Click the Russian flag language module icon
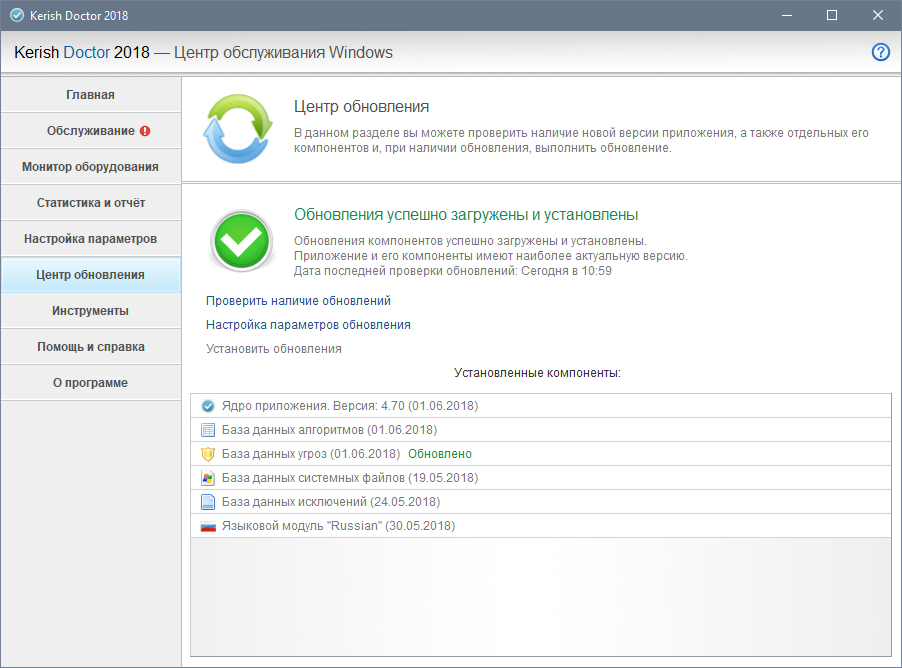The width and height of the screenshot is (902, 668). (x=208, y=526)
